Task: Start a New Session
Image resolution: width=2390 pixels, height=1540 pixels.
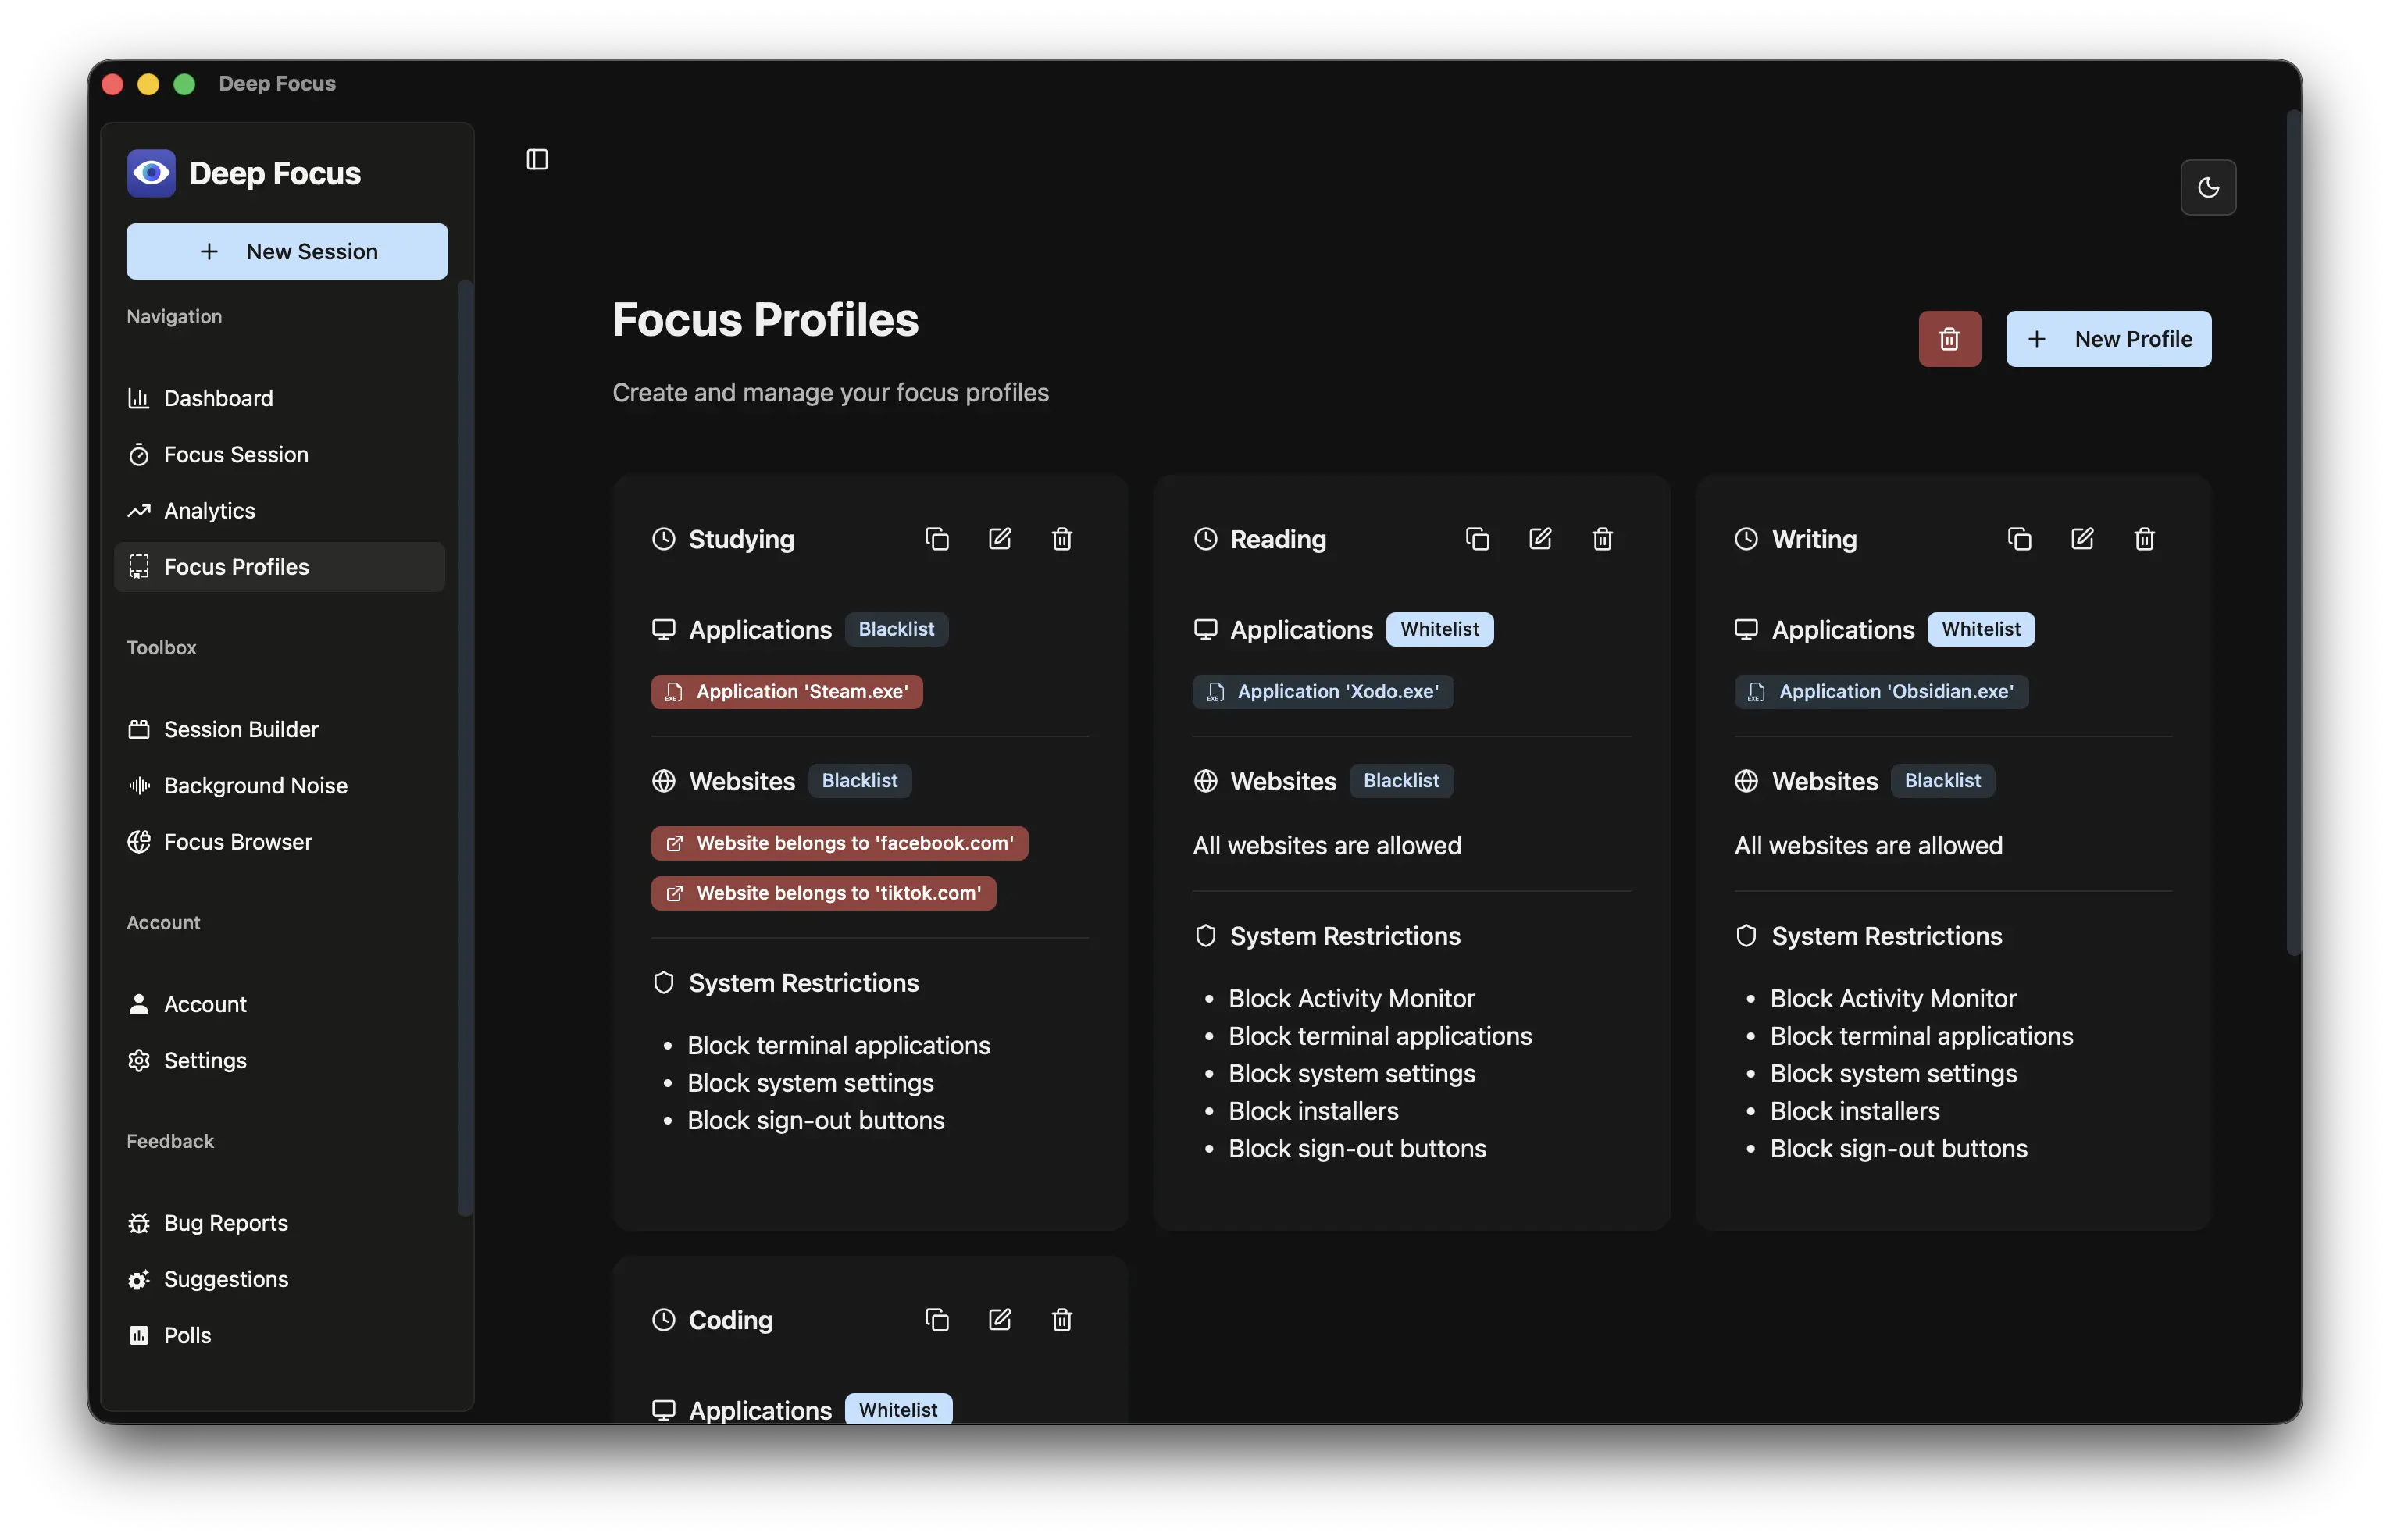Action: click(287, 251)
